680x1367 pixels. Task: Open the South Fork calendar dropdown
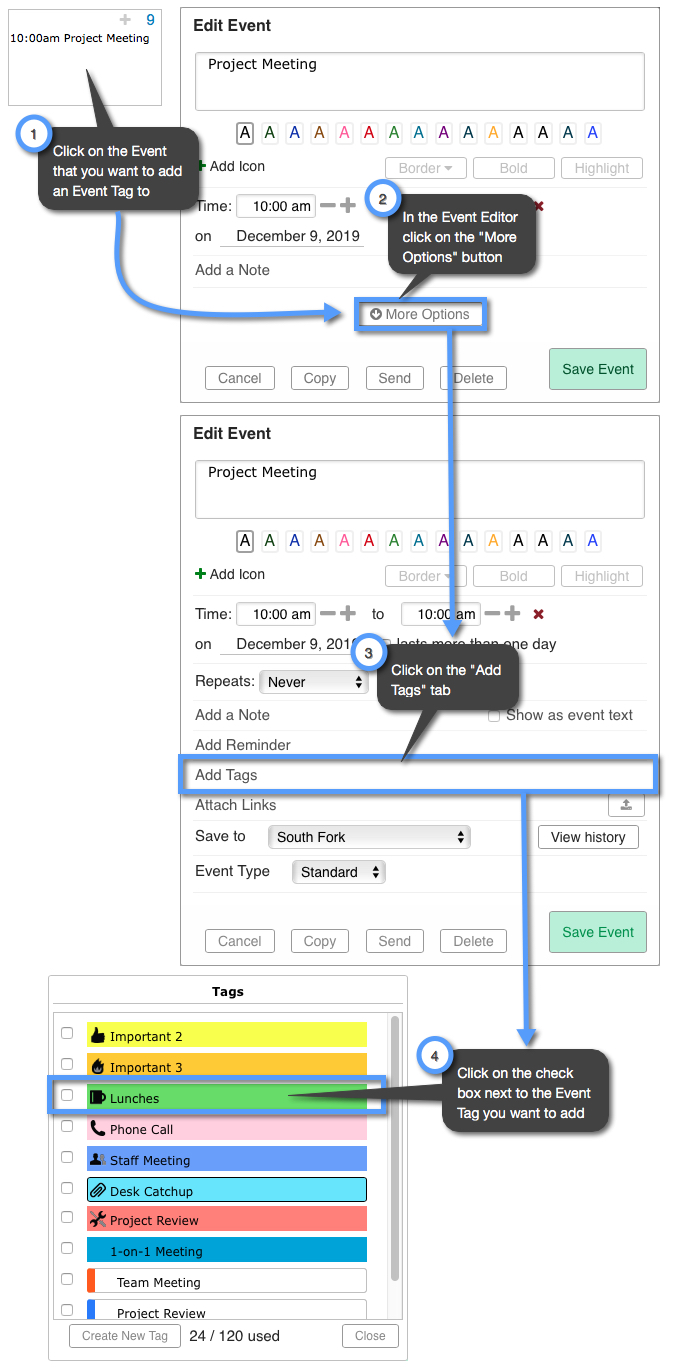pos(369,837)
